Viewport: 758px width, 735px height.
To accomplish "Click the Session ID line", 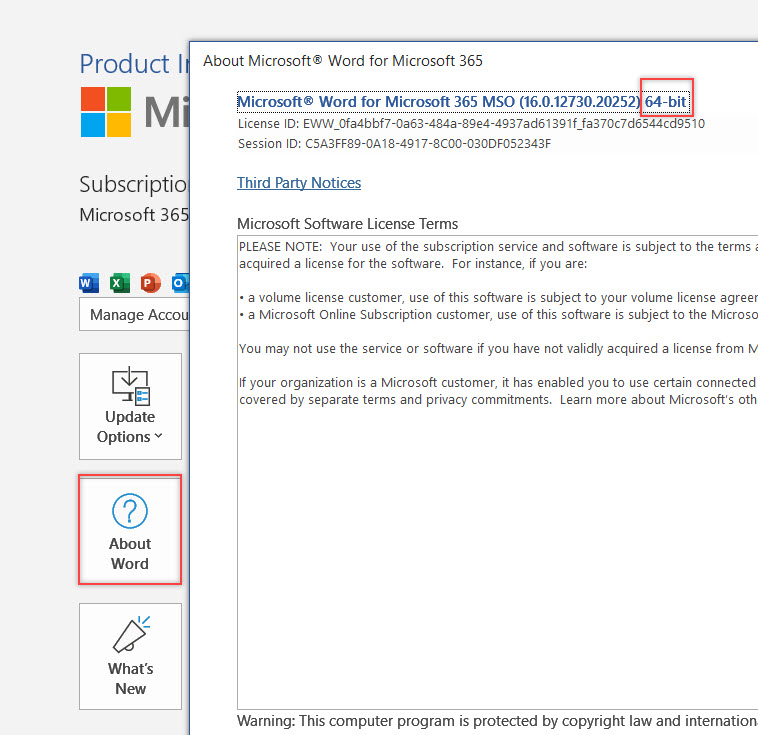I will (x=394, y=144).
